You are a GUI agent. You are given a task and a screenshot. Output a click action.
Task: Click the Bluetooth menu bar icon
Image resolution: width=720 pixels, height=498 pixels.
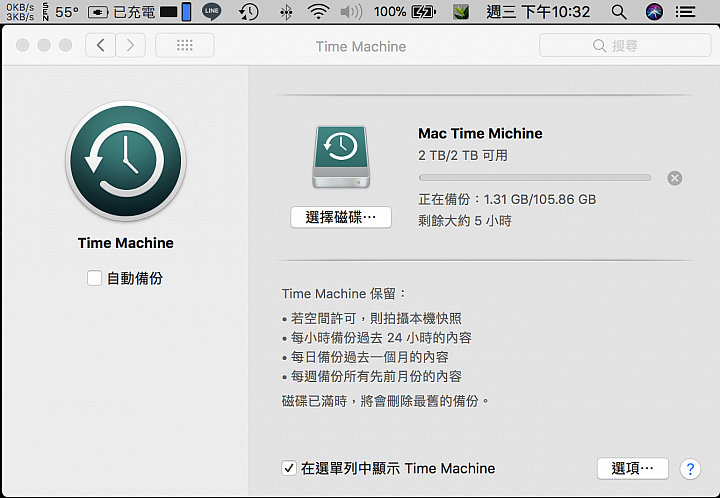tap(286, 12)
